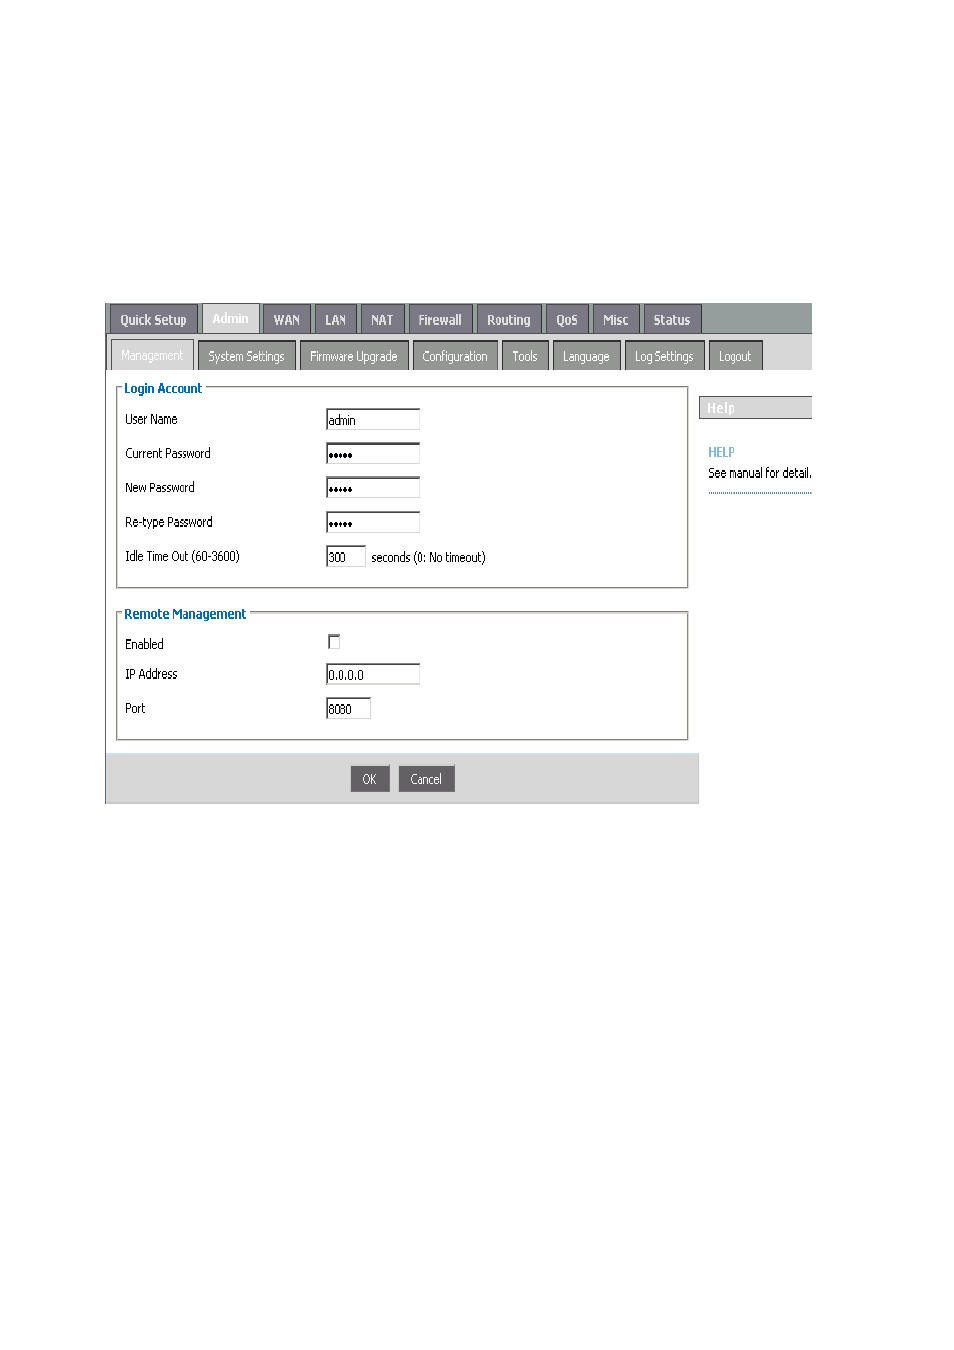Focus the Re-type Password field
Viewport: 954px width, 1350px height.
click(x=373, y=523)
